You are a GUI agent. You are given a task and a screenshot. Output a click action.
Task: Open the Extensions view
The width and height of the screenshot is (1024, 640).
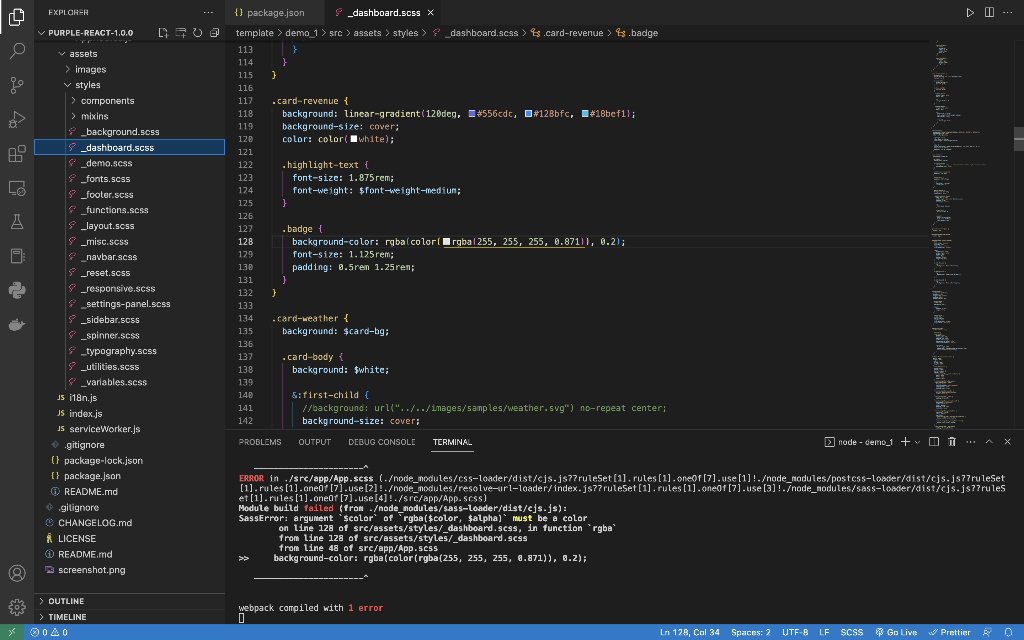point(17,153)
